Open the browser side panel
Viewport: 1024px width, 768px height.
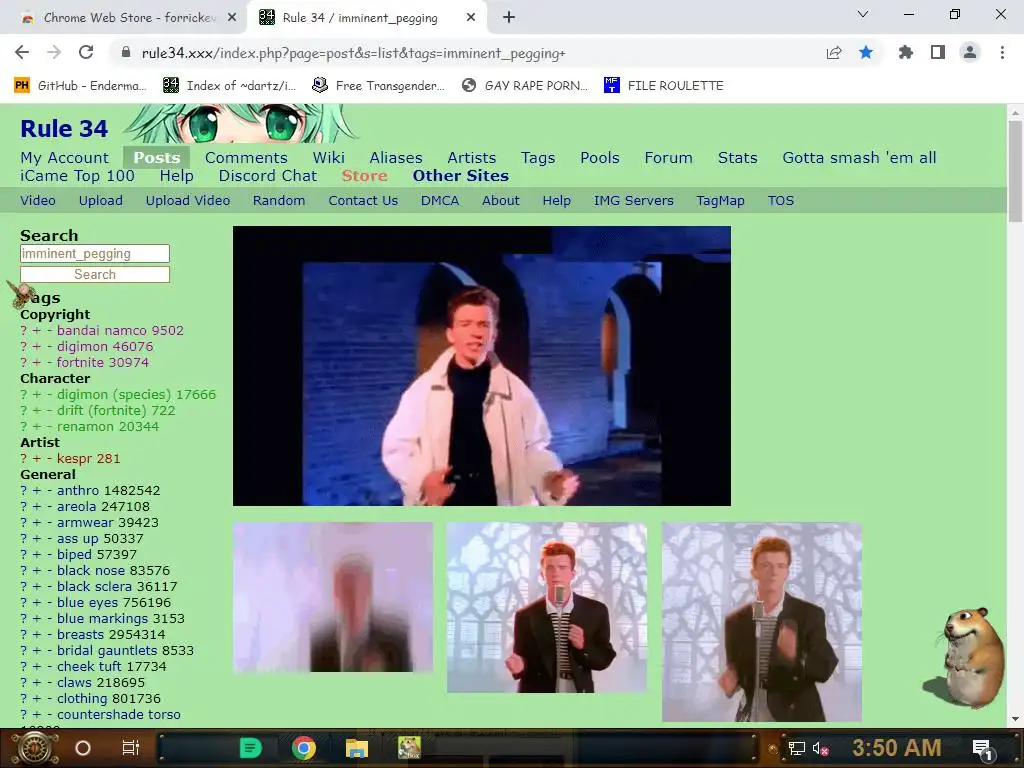click(938, 53)
